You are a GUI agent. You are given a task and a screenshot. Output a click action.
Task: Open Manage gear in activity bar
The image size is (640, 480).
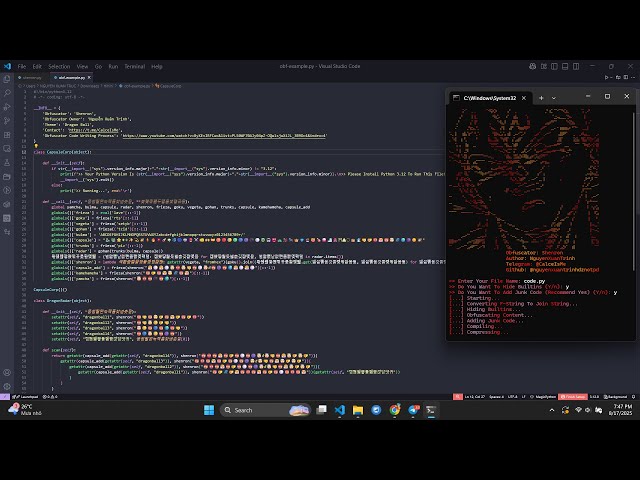7,386
